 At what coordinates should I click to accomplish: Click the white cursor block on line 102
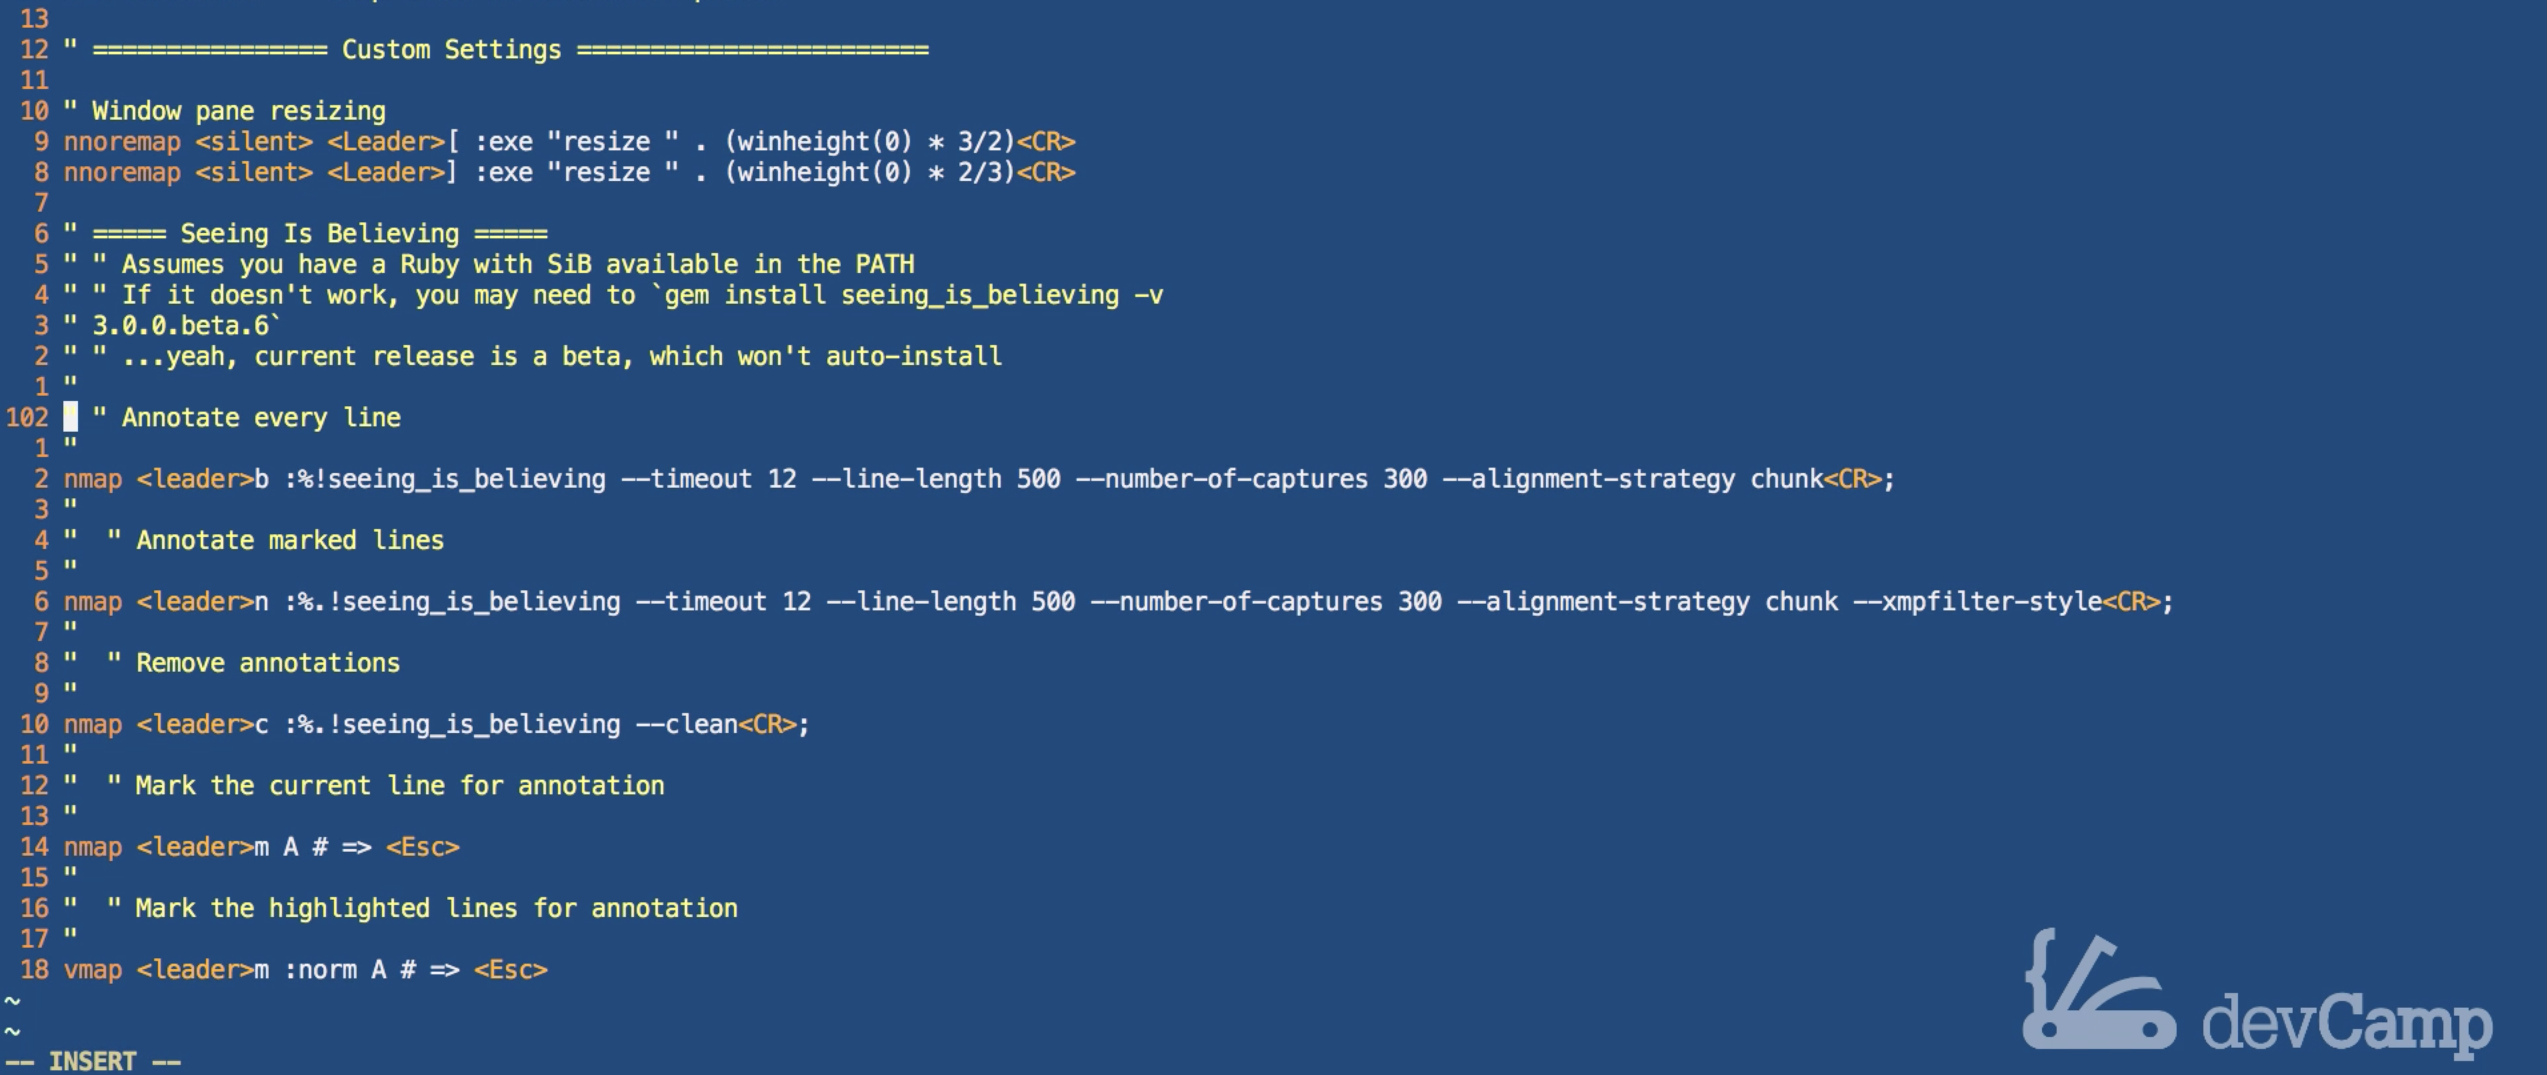[x=71, y=417]
